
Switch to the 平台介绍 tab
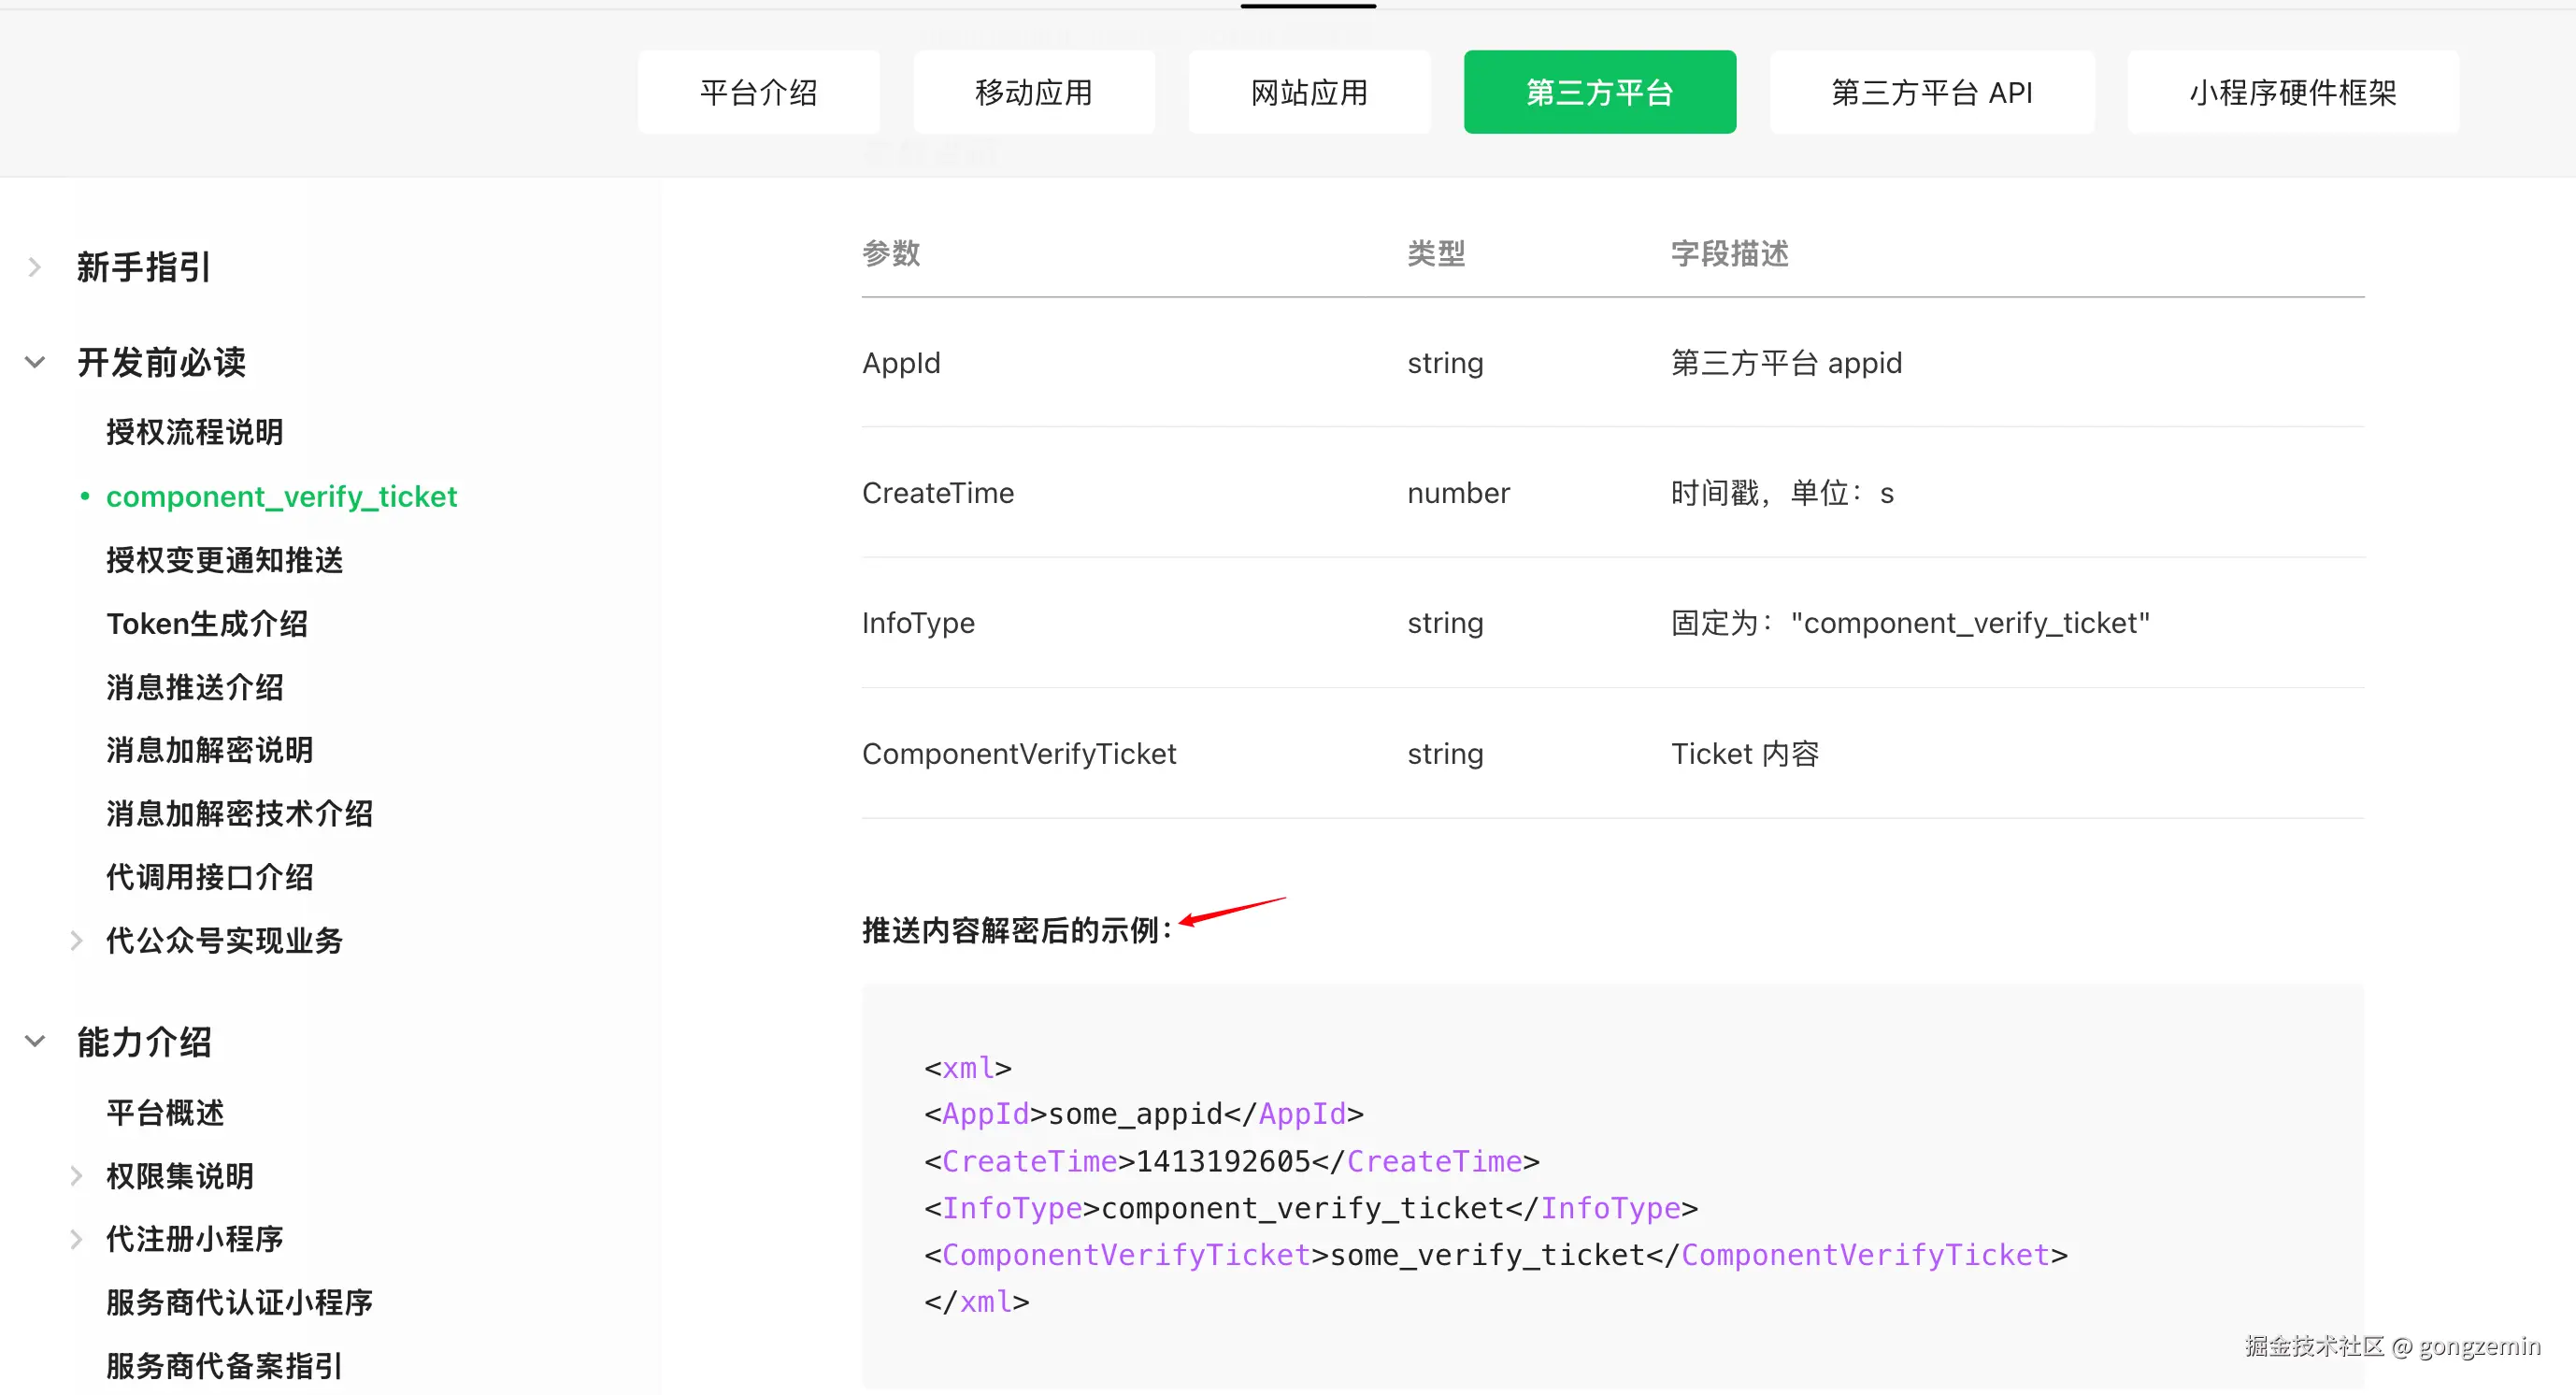(x=758, y=92)
